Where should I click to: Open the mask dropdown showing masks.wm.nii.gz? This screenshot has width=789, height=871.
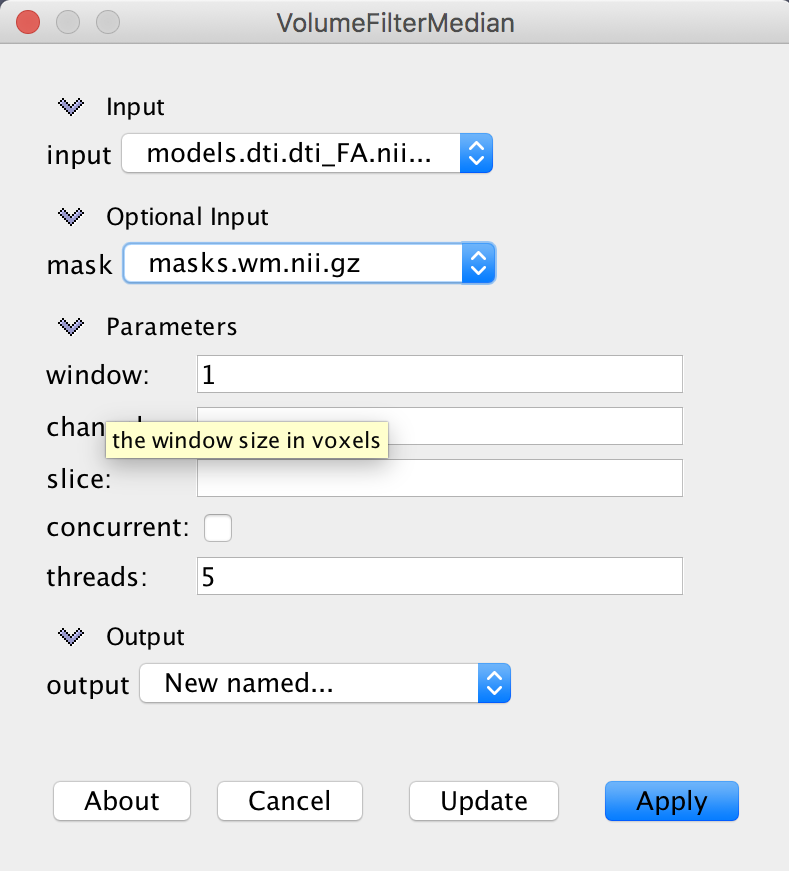[x=309, y=264]
